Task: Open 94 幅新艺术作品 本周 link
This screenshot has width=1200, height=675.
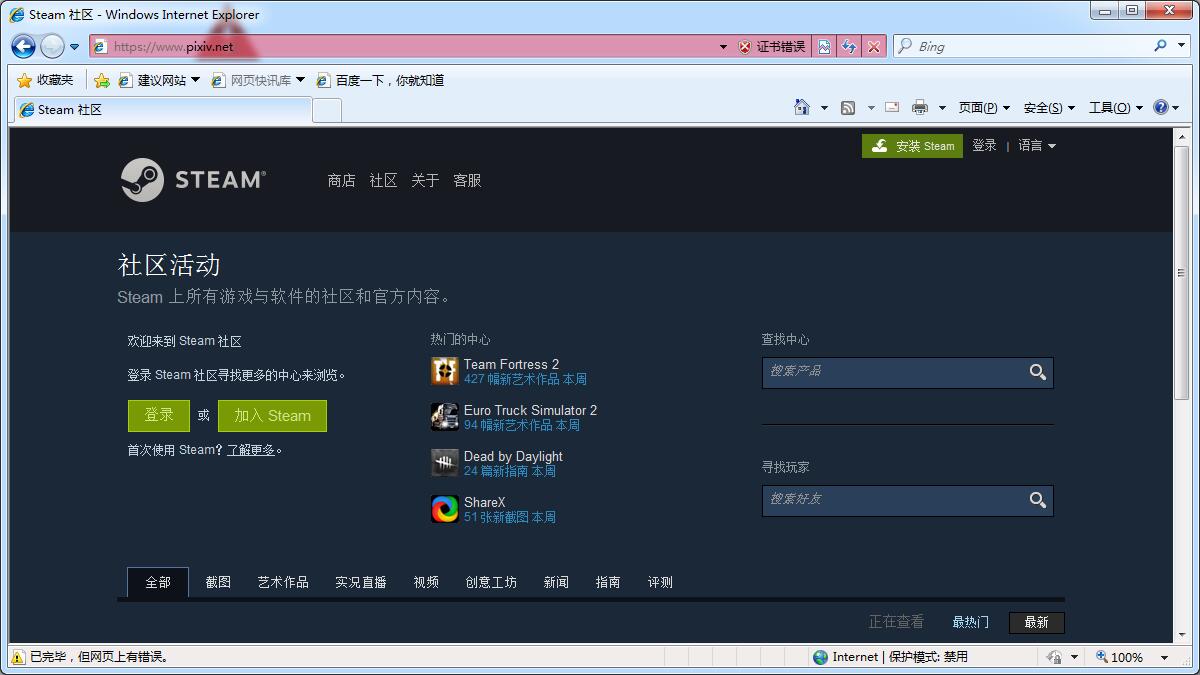Action: coord(521,425)
